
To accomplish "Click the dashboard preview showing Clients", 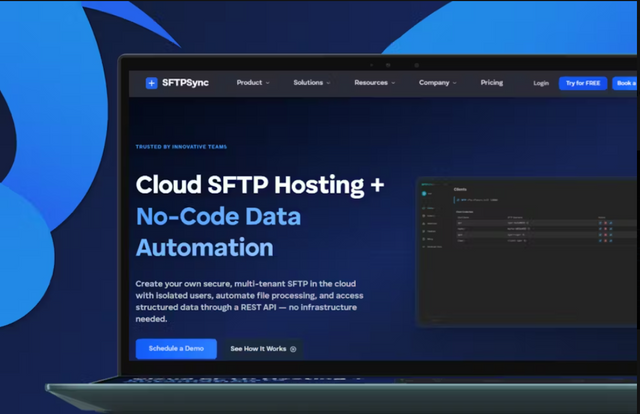I will coord(527,252).
